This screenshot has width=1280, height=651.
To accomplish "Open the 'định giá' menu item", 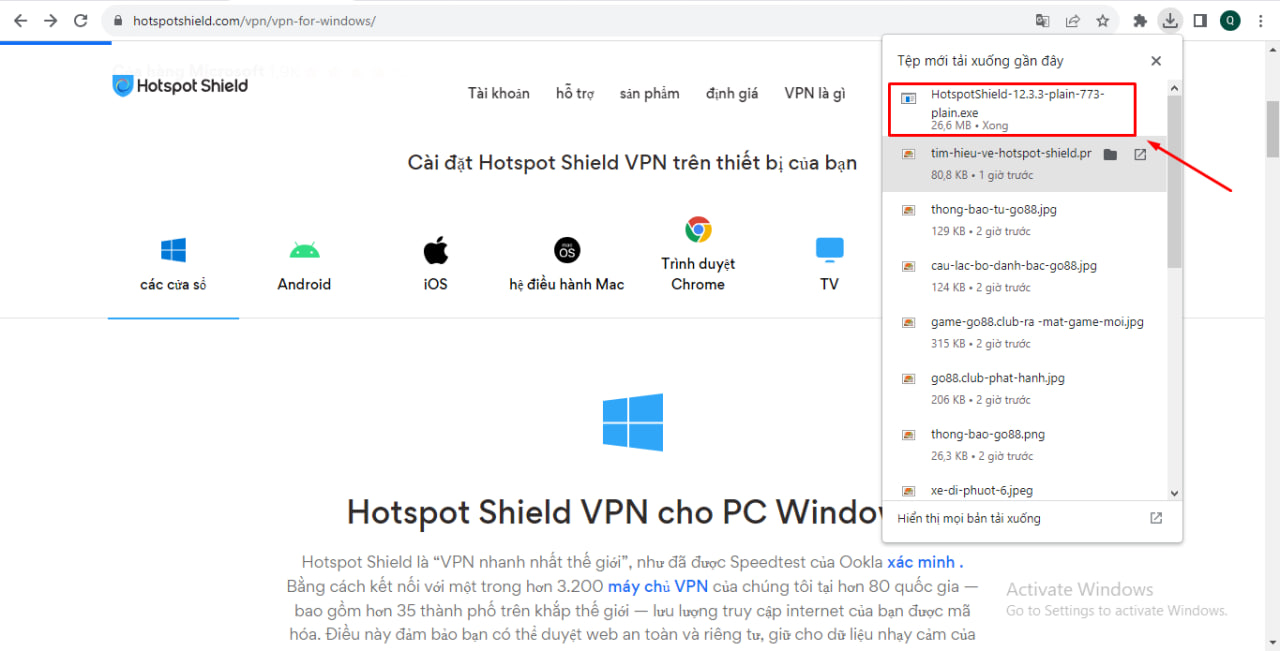I will point(732,93).
